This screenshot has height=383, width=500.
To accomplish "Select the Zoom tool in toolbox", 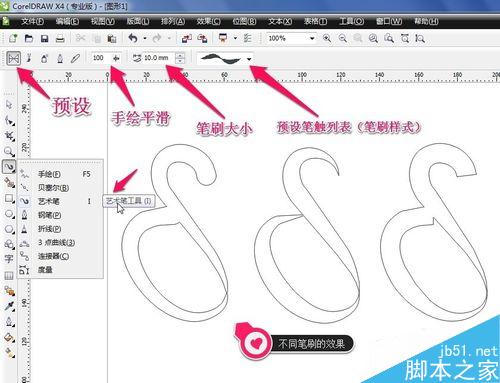I will coord(9,151).
